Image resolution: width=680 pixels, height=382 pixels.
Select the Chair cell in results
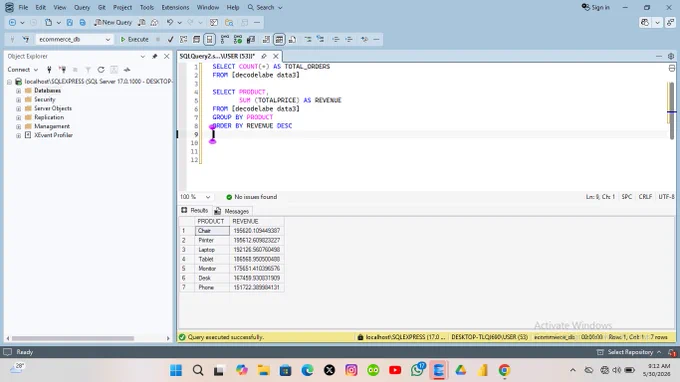[212, 231]
